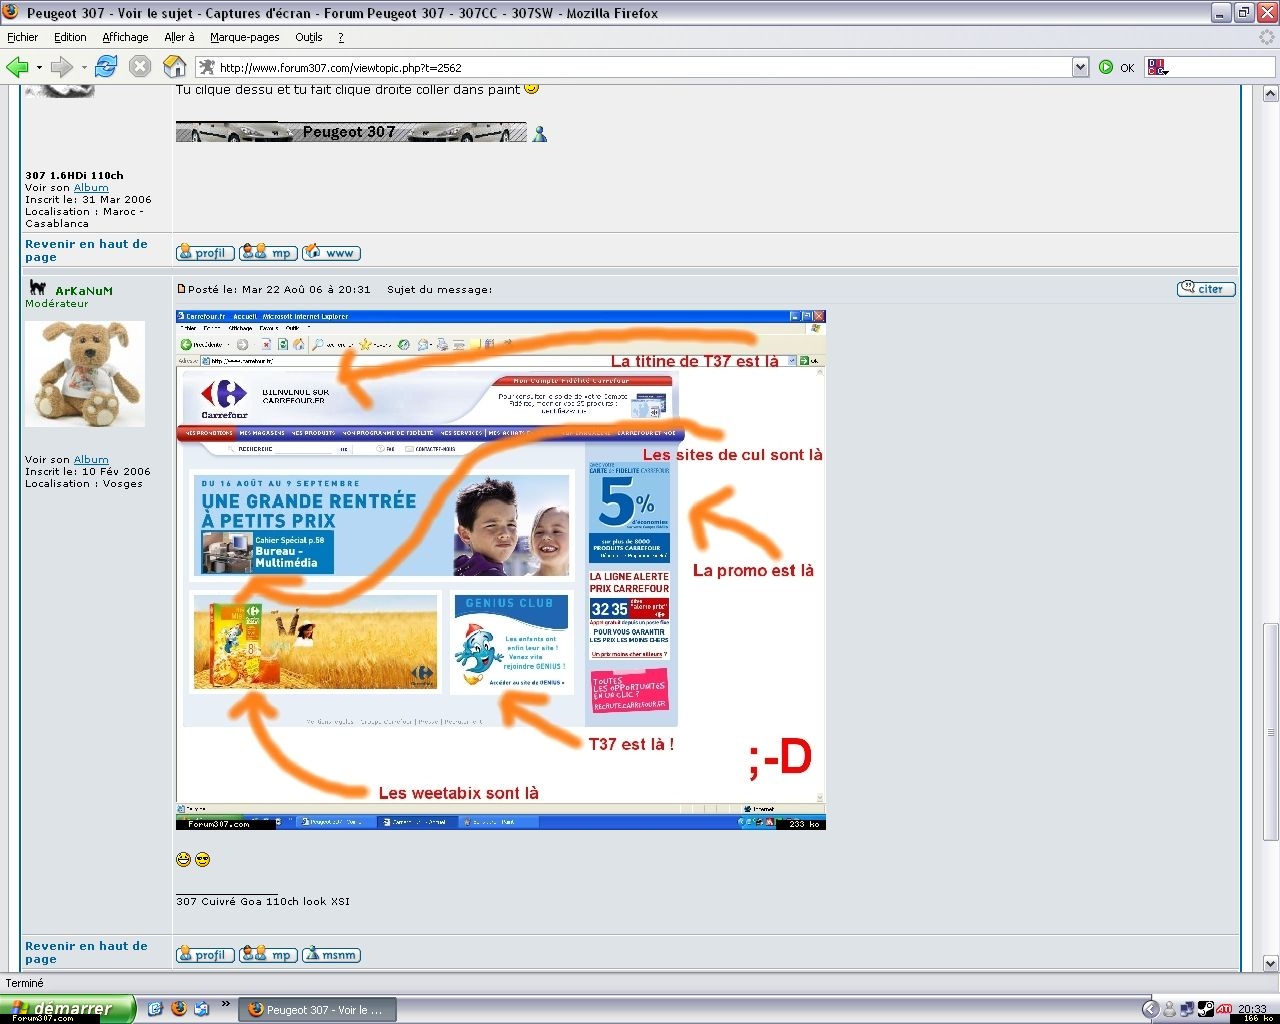
Task: Click the address bar URL field
Action: click(x=640, y=68)
